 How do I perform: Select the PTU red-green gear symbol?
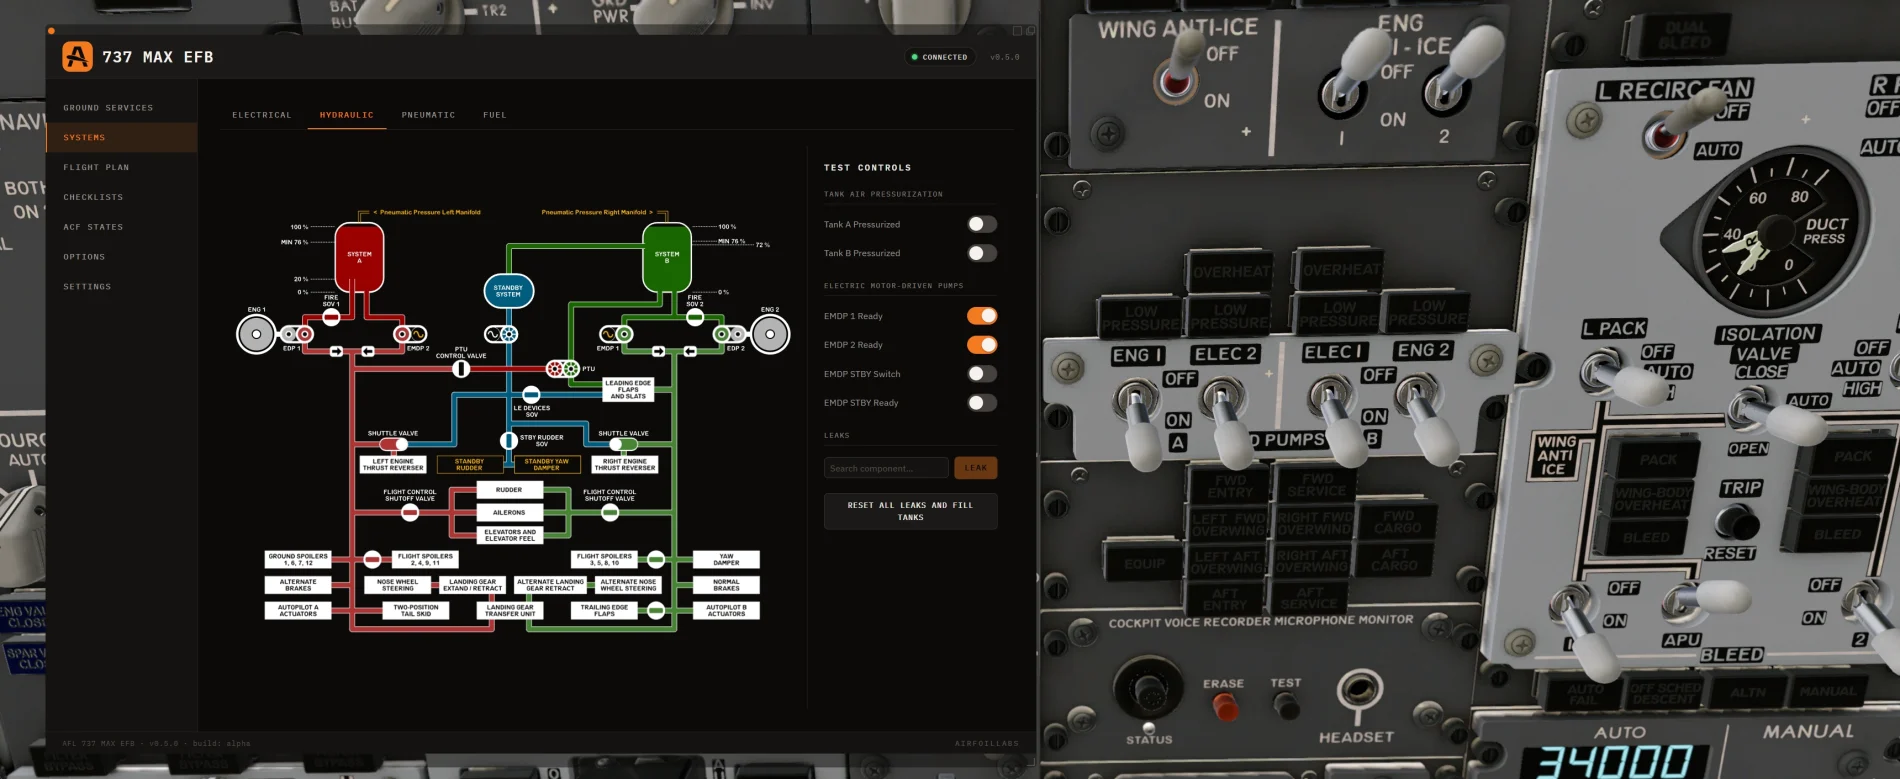coord(563,369)
